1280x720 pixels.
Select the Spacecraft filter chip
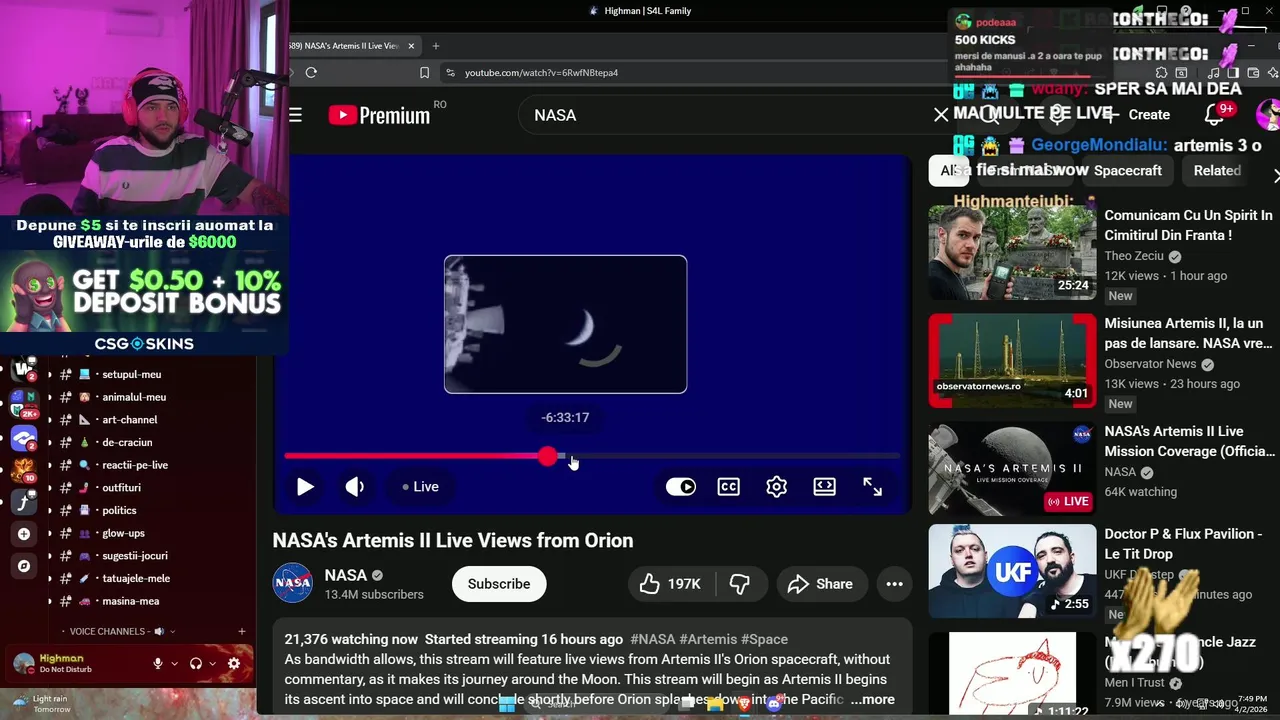tap(1127, 171)
